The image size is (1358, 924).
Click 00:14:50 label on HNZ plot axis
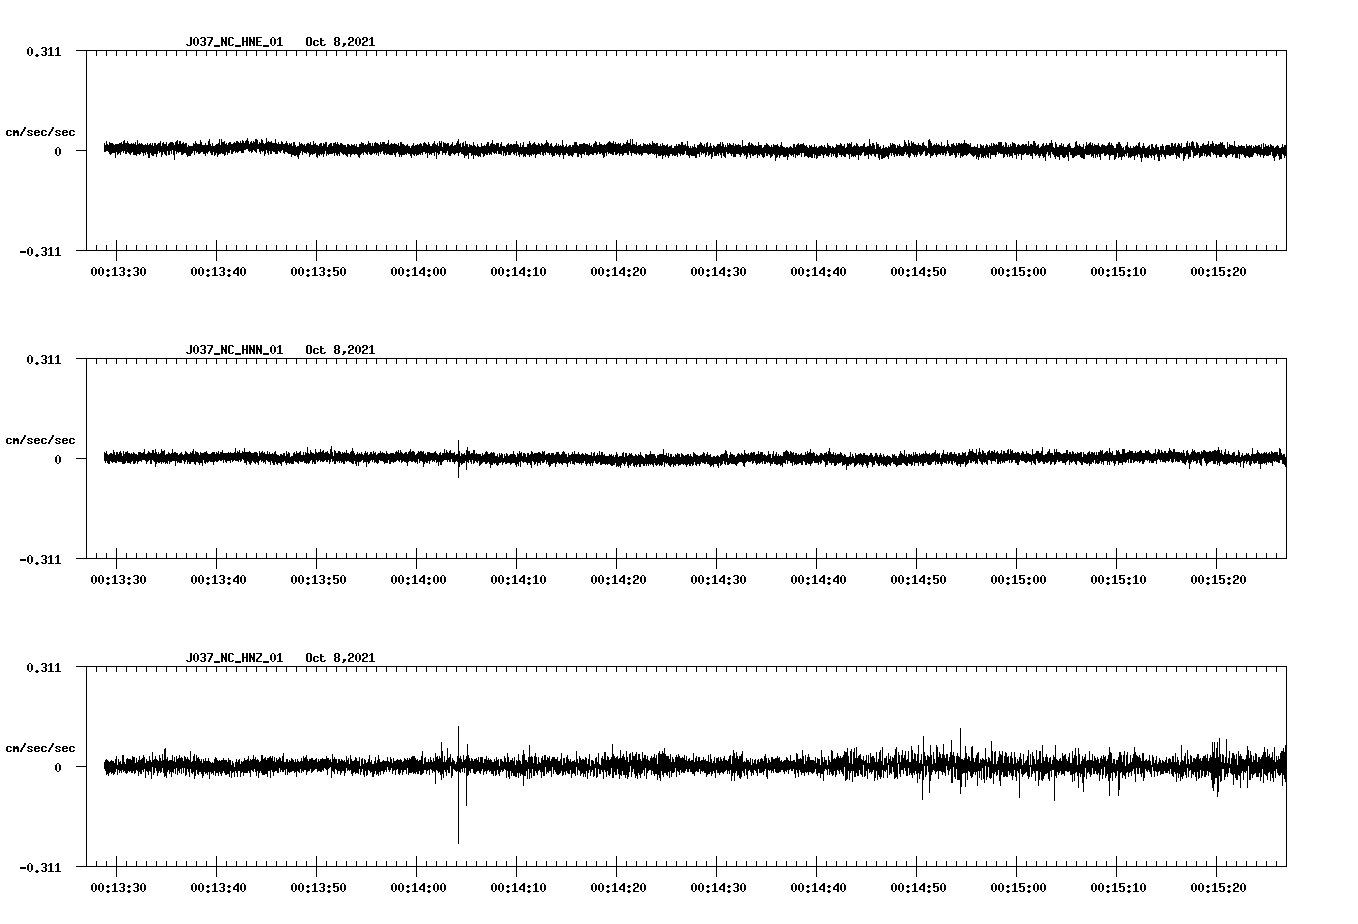click(918, 888)
